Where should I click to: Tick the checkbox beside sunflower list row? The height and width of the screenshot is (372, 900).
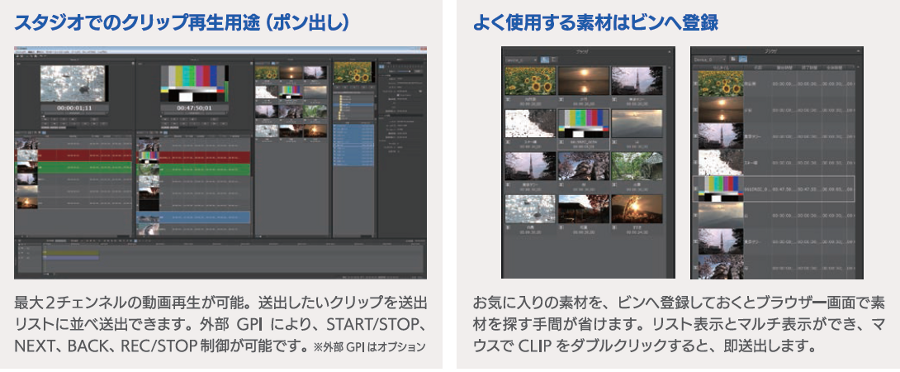[x=695, y=84]
